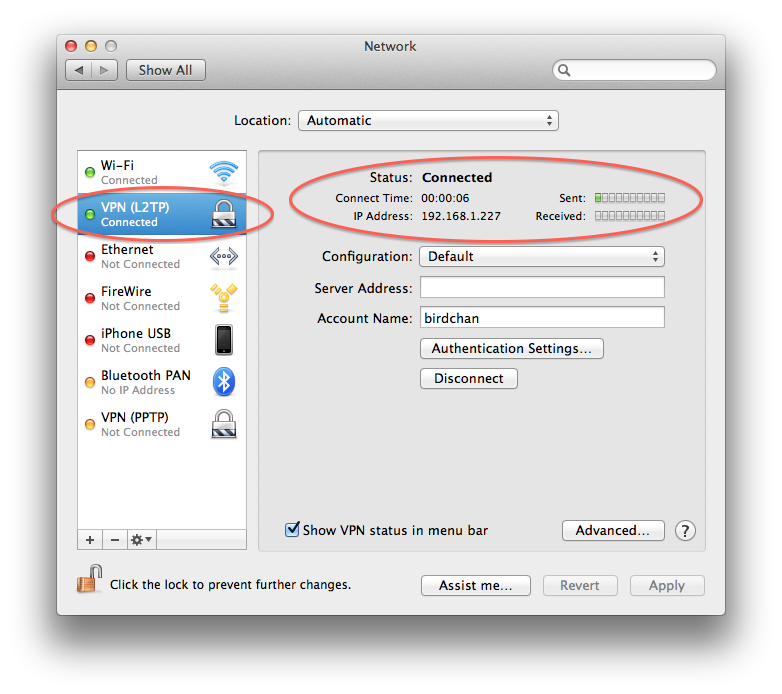The image size is (782, 694).
Task: Click the Bluetooth PAN icon
Action: 224,382
